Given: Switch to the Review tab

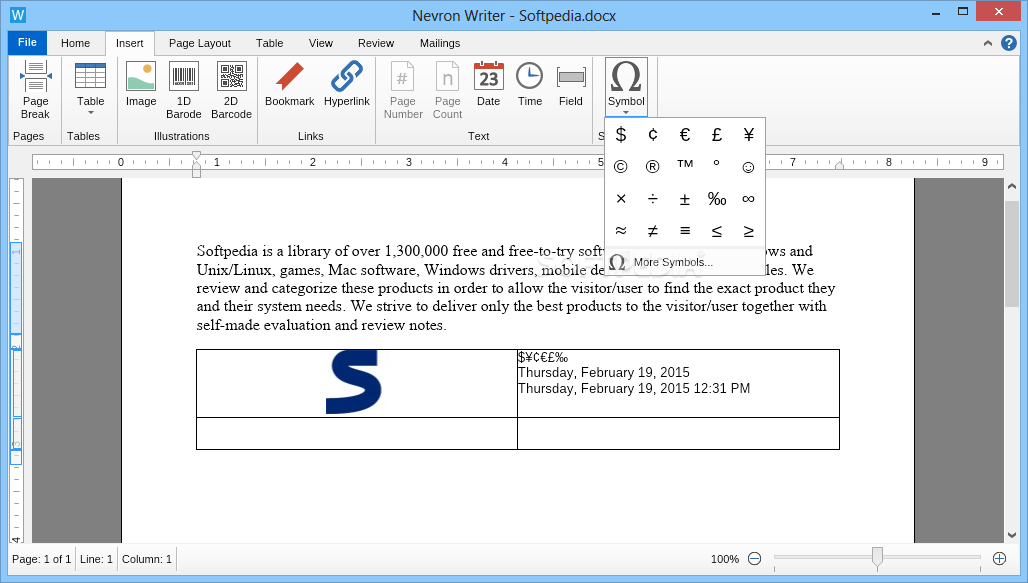Looking at the screenshot, I should 376,43.
